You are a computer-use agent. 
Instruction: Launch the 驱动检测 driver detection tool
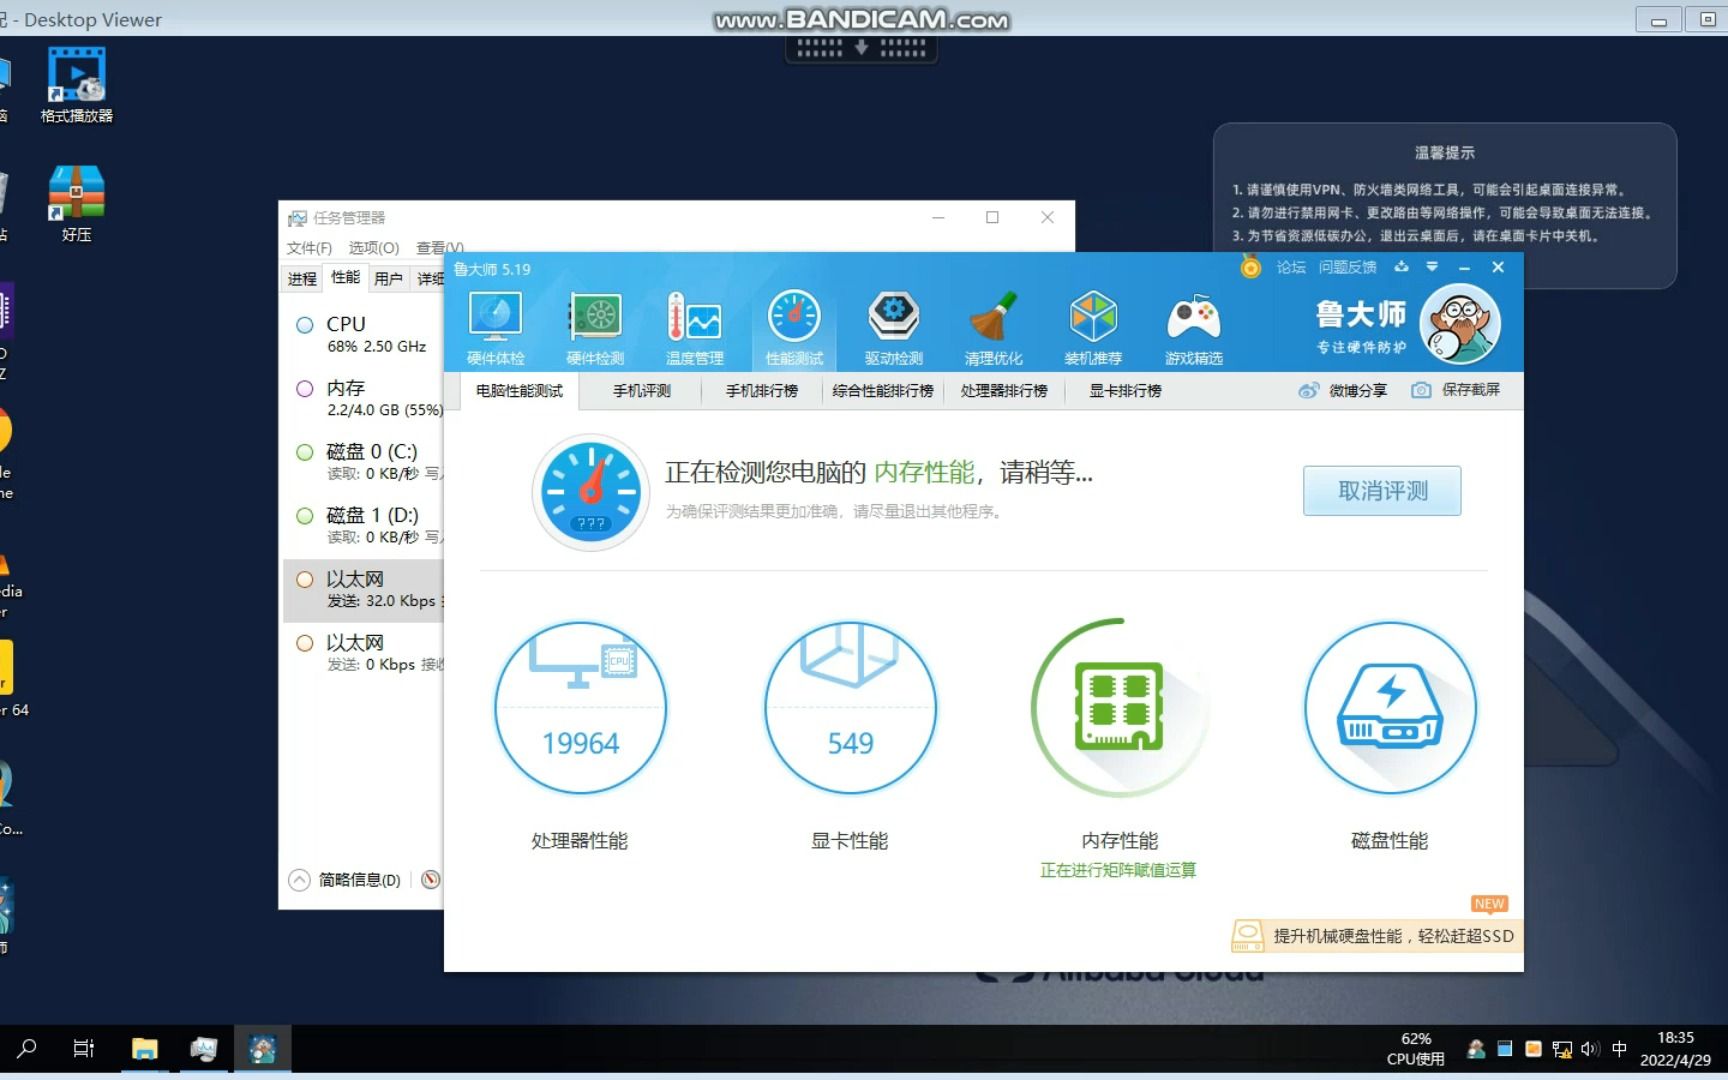893,325
